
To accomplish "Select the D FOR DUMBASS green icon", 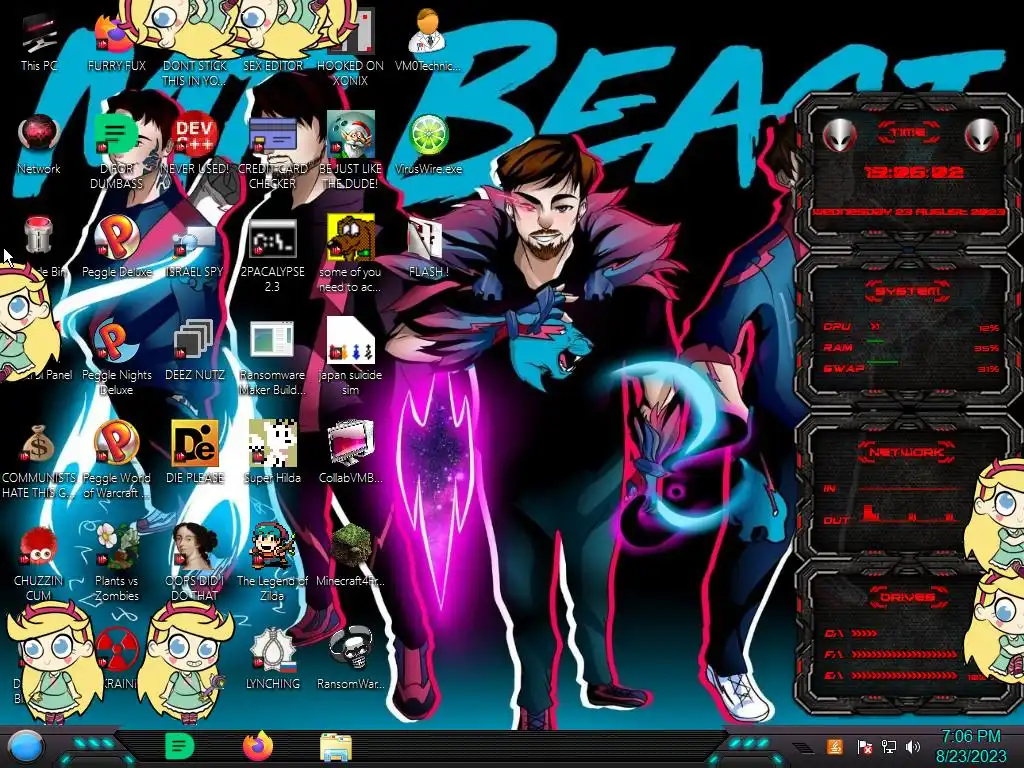I will [116, 152].
